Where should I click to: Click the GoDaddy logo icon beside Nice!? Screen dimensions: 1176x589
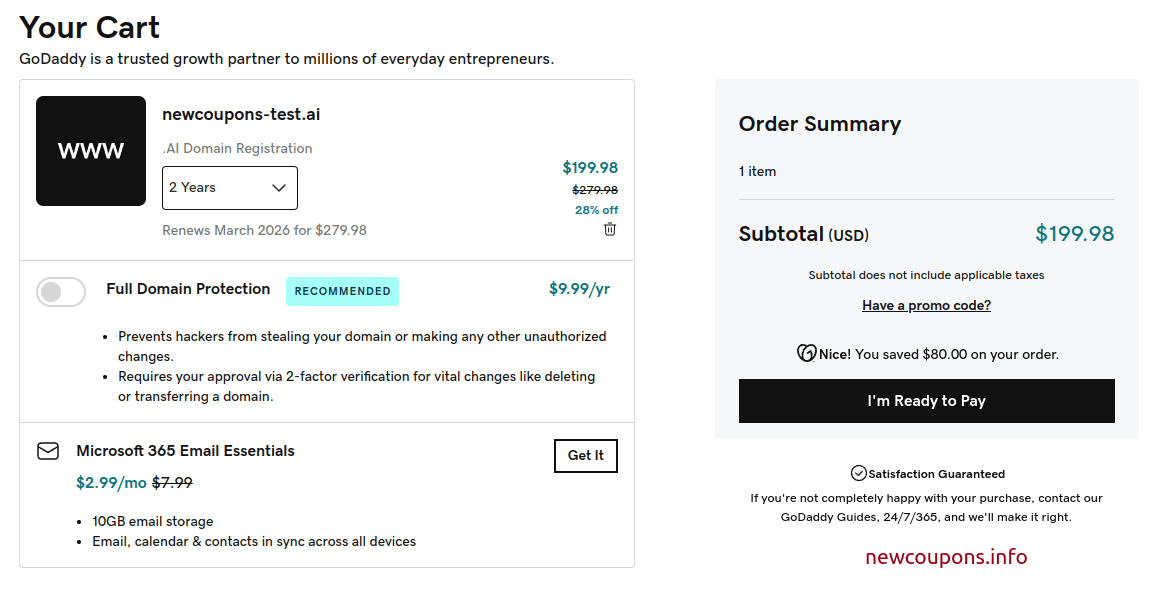coord(806,353)
